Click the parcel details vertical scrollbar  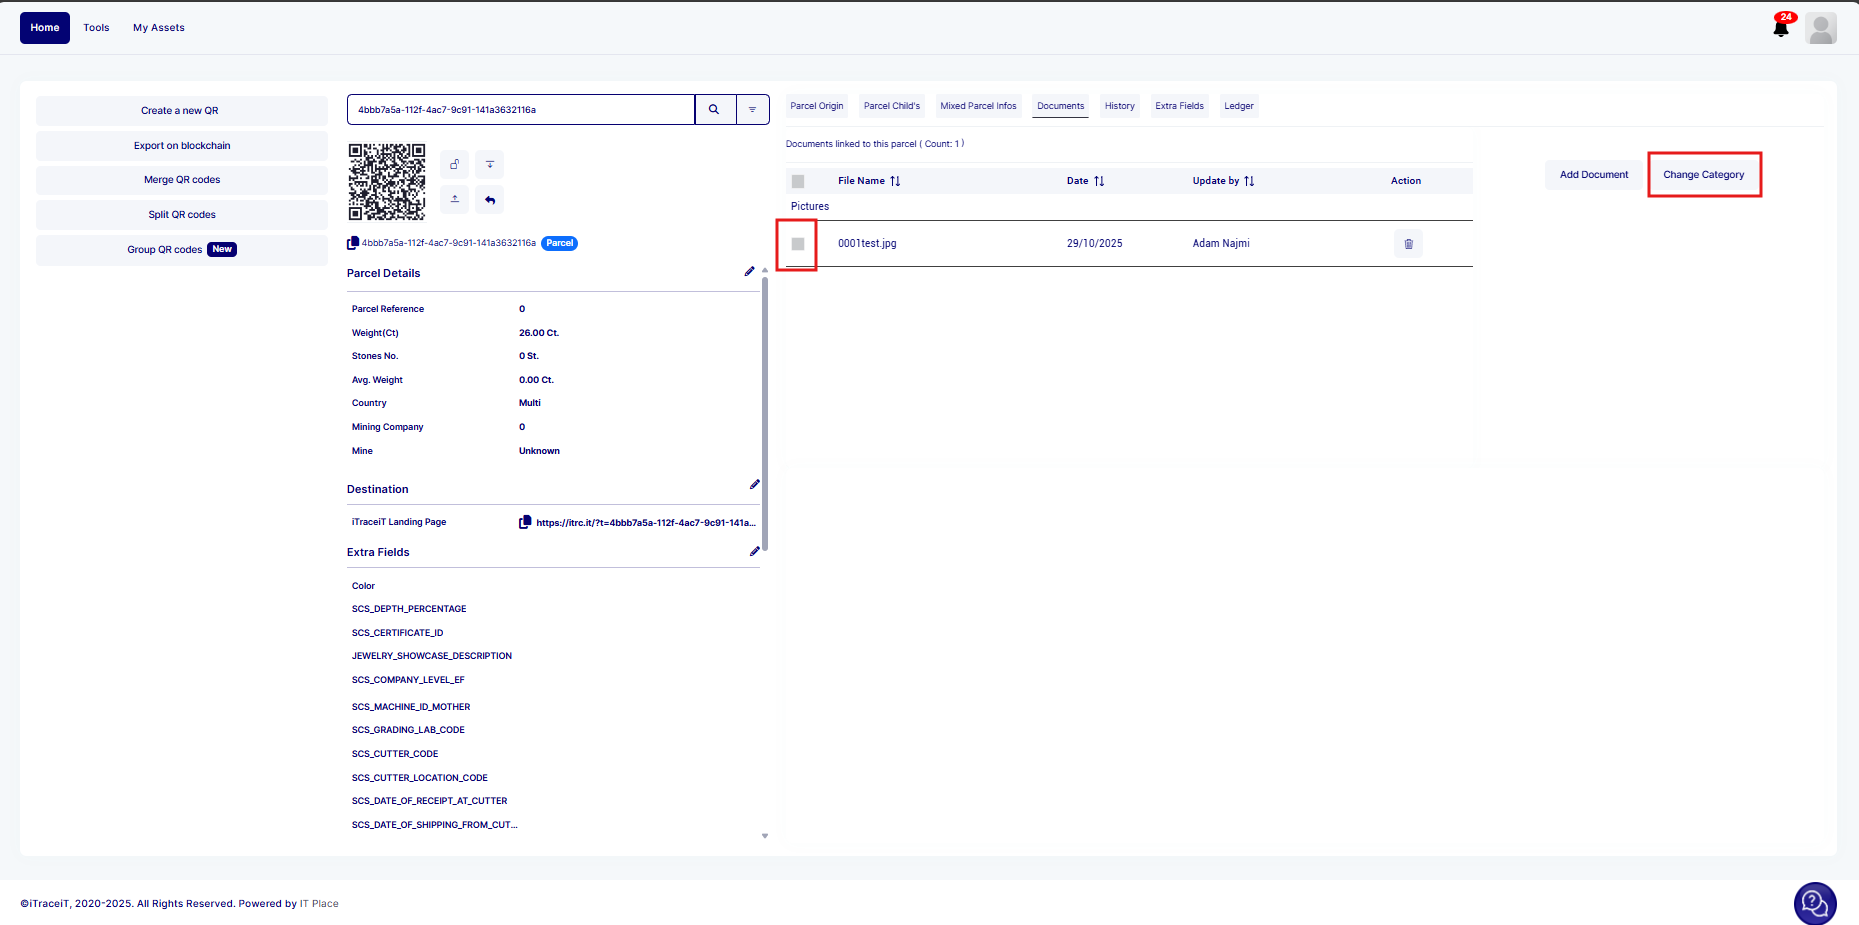tap(765, 410)
